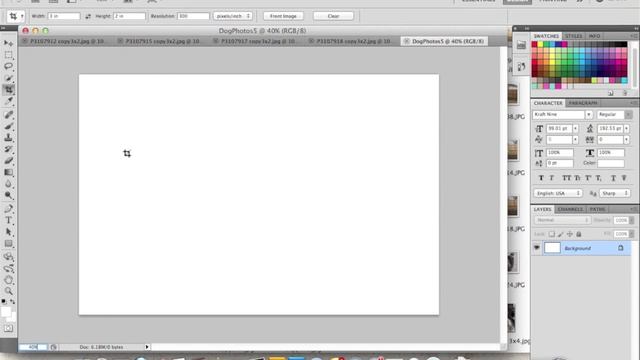
Task: Select the Spot Healing Brush tool
Action: [8, 115]
